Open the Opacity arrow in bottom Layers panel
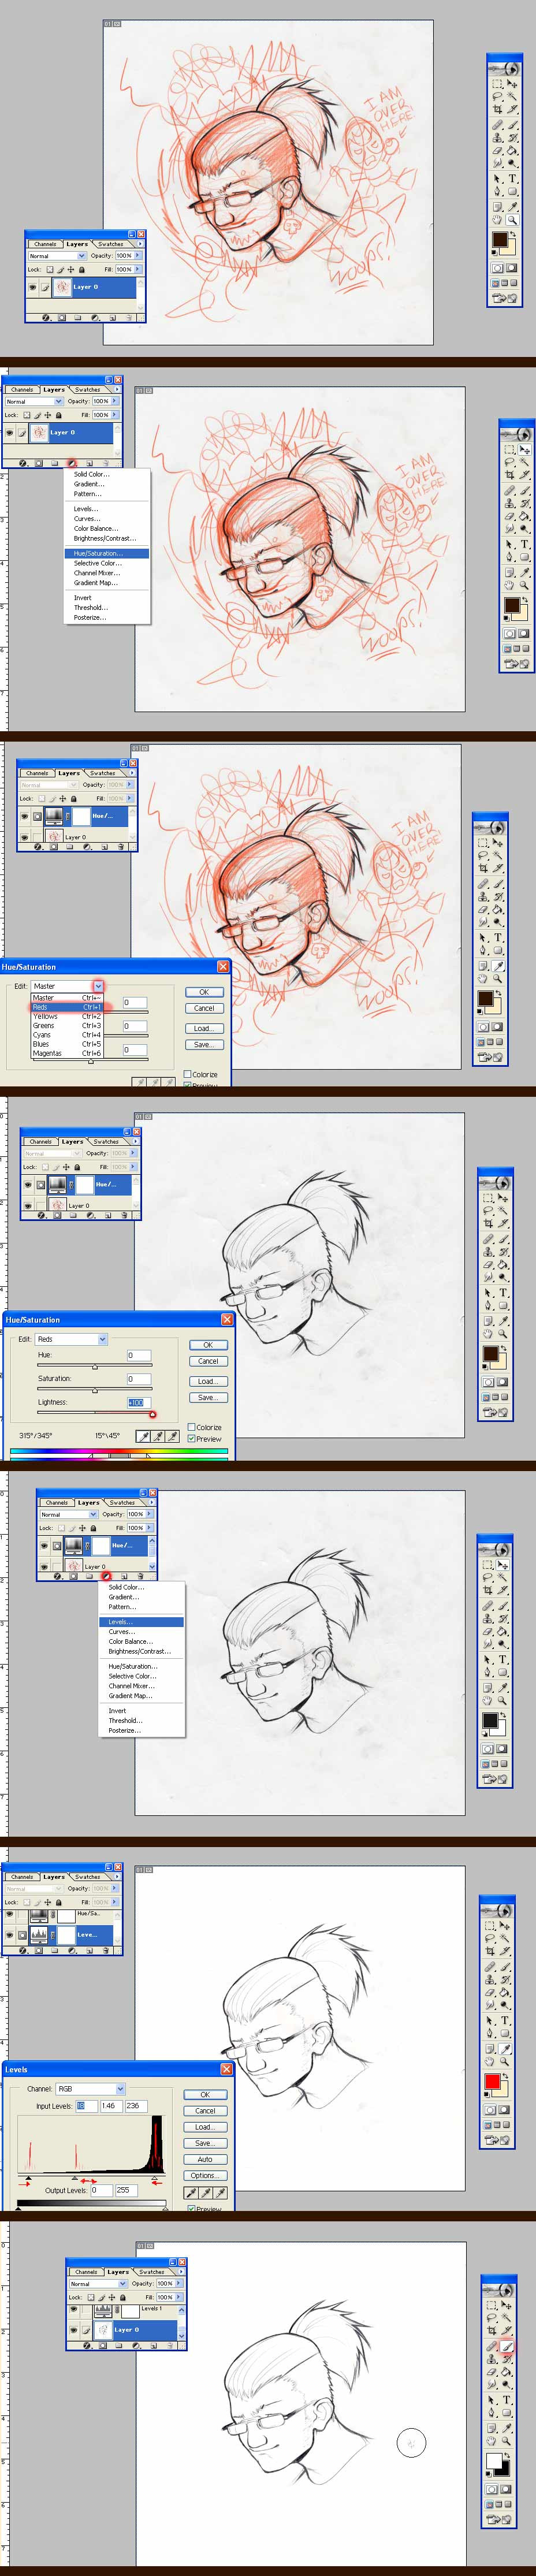Screen dimensions: 536x2576 [x=179, y=2284]
